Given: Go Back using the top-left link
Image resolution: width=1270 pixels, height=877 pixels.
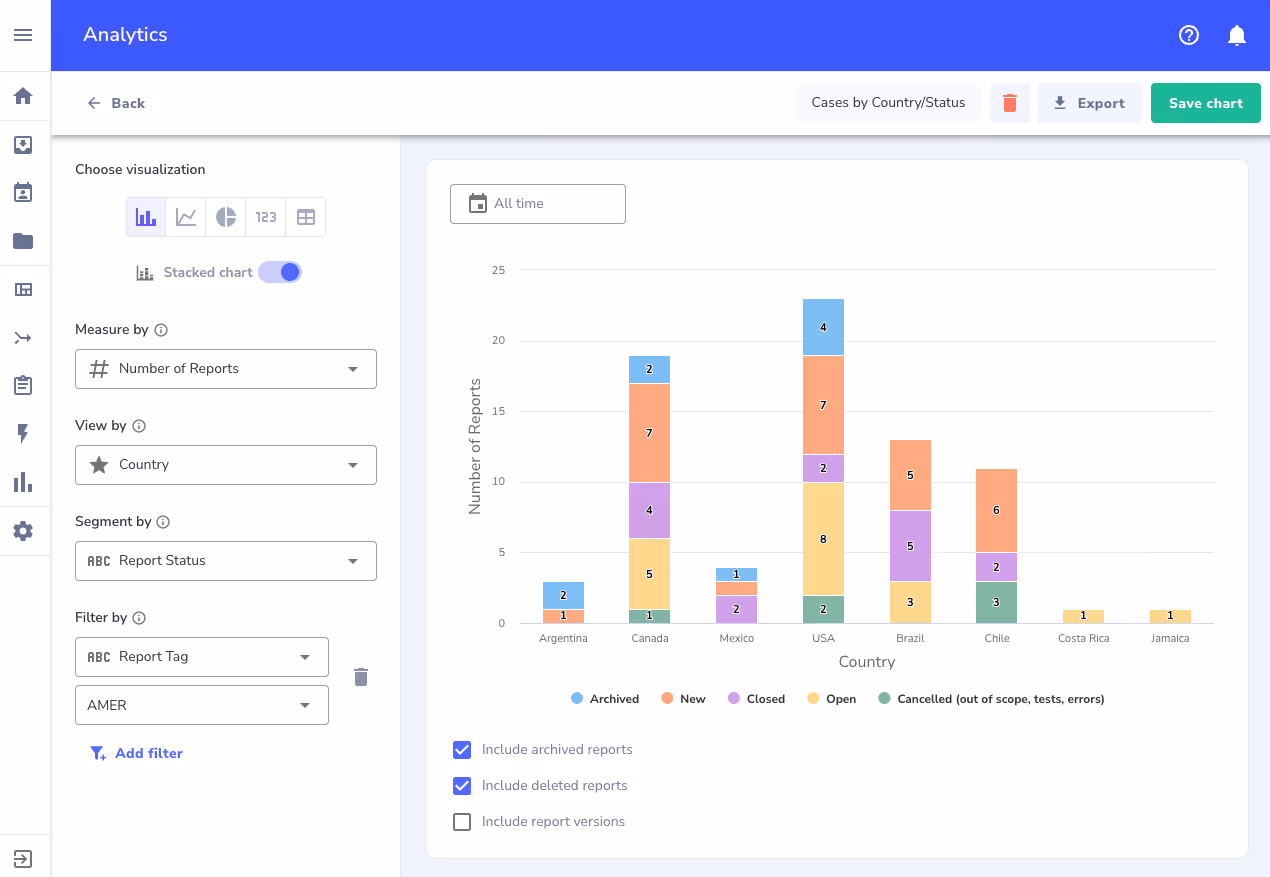Looking at the screenshot, I should [116, 103].
